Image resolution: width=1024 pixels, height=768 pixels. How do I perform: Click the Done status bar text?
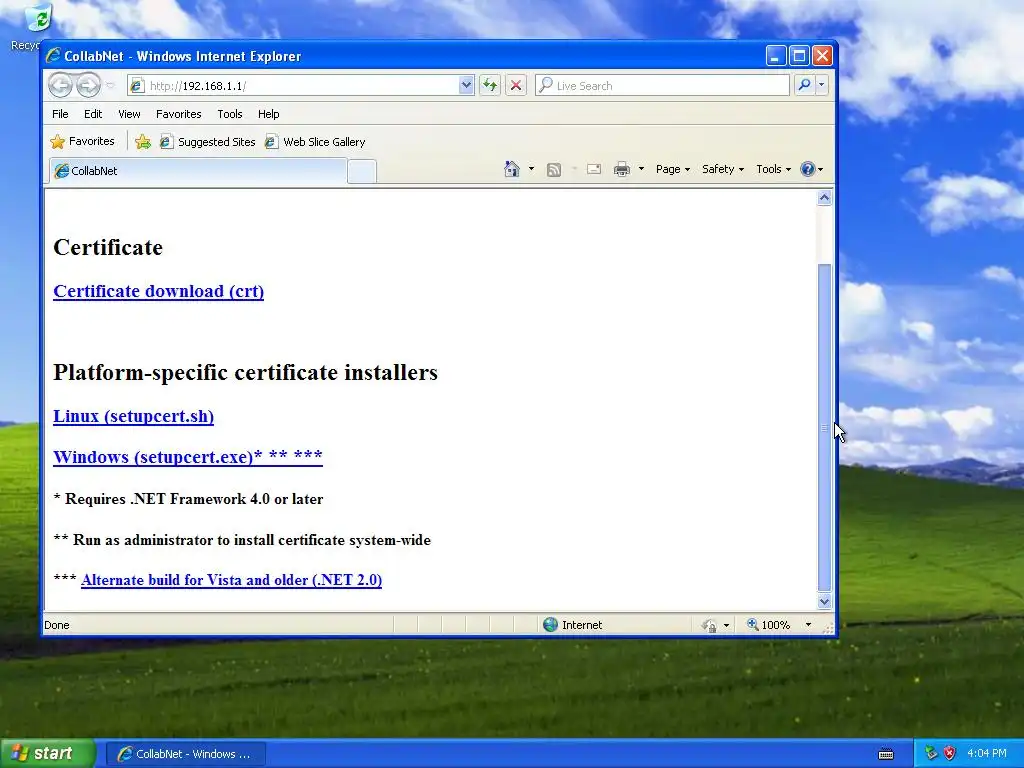[x=57, y=625]
